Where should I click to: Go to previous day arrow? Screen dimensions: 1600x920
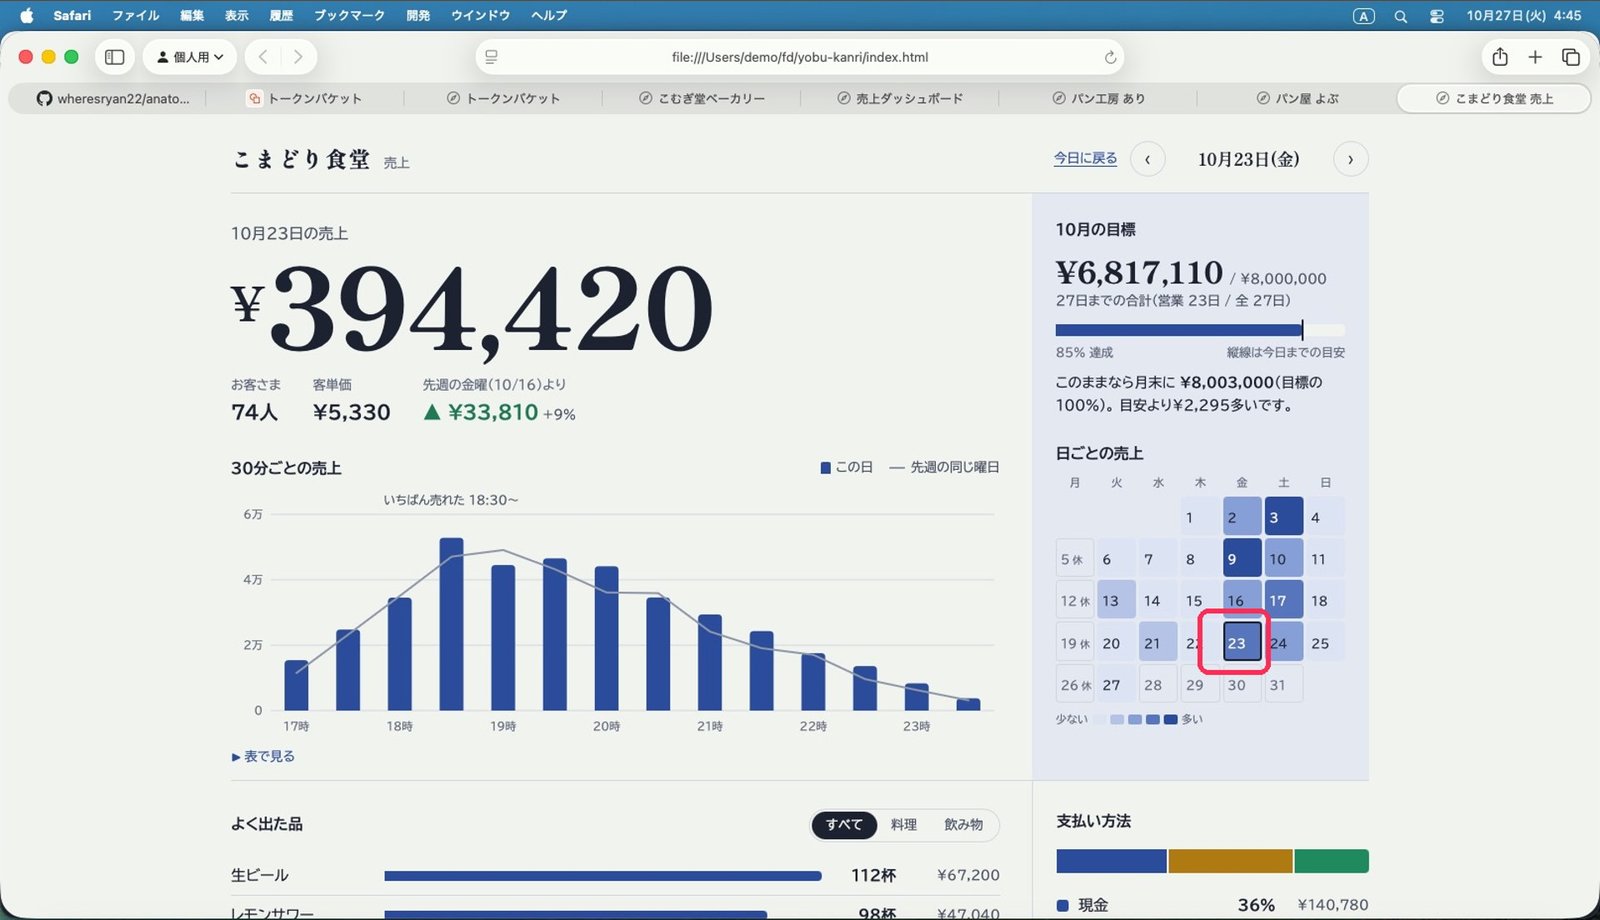click(x=1148, y=159)
